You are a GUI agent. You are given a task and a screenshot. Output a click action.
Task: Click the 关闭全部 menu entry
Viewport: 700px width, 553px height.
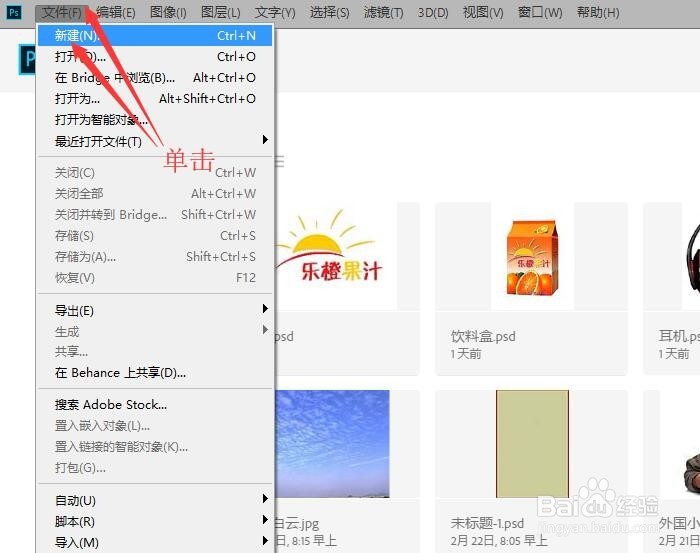point(155,194)
